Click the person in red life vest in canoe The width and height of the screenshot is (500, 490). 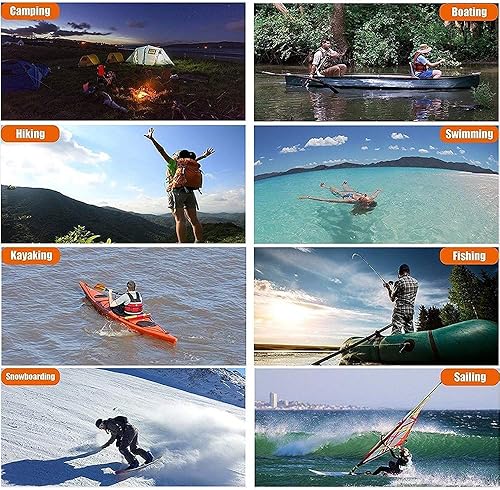(x=424, y=62)
